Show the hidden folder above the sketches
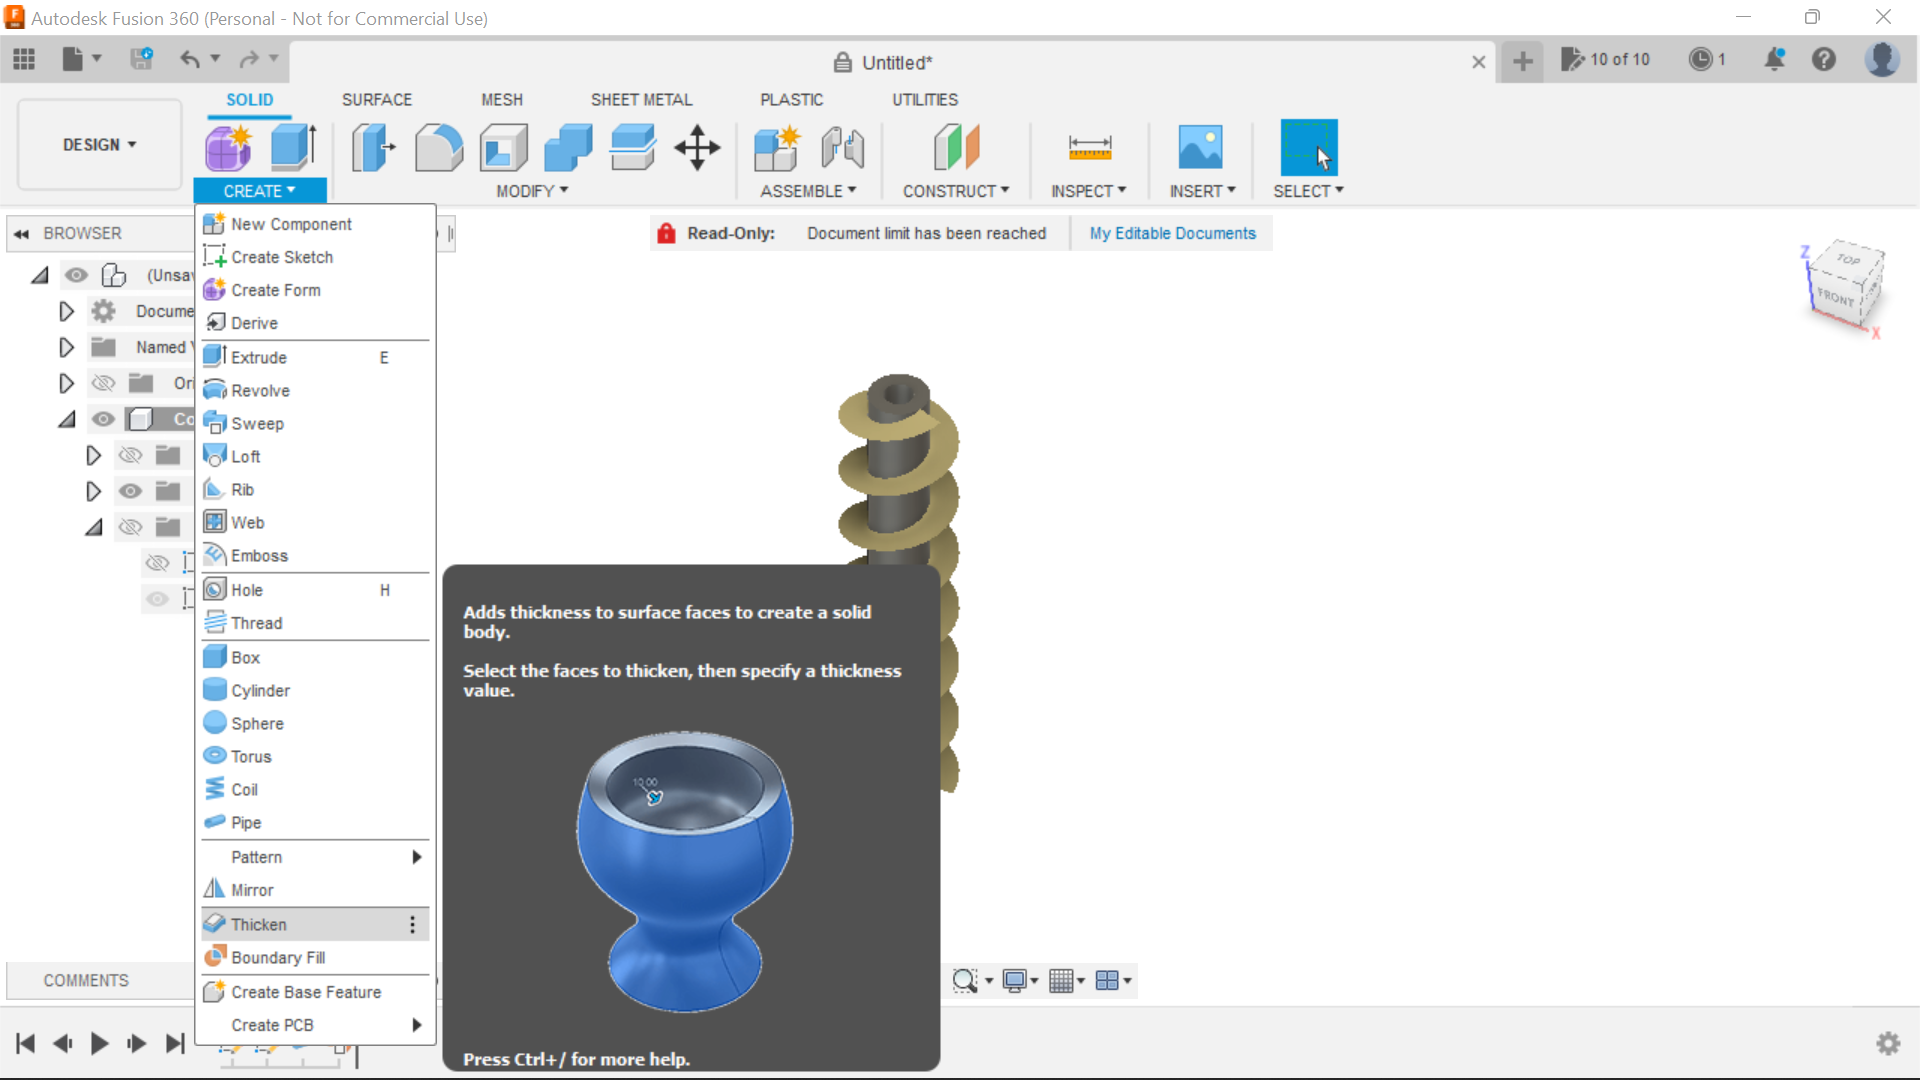 pyautogui.click(x=131, y=527)
